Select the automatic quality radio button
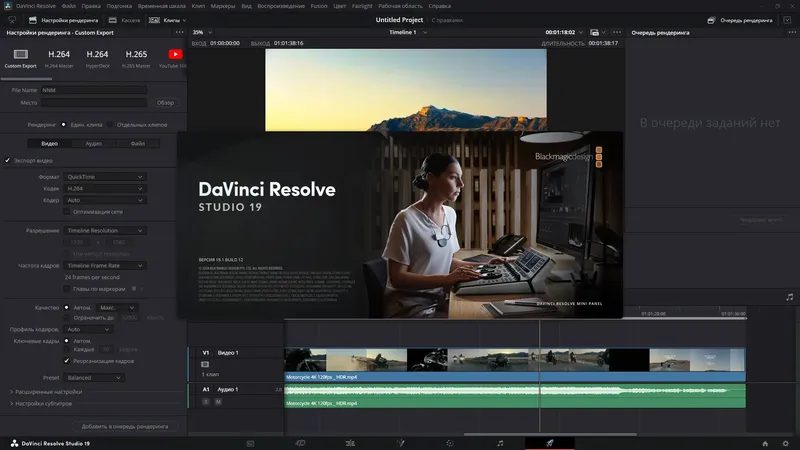800x450 pixels. tap(66, 308)
